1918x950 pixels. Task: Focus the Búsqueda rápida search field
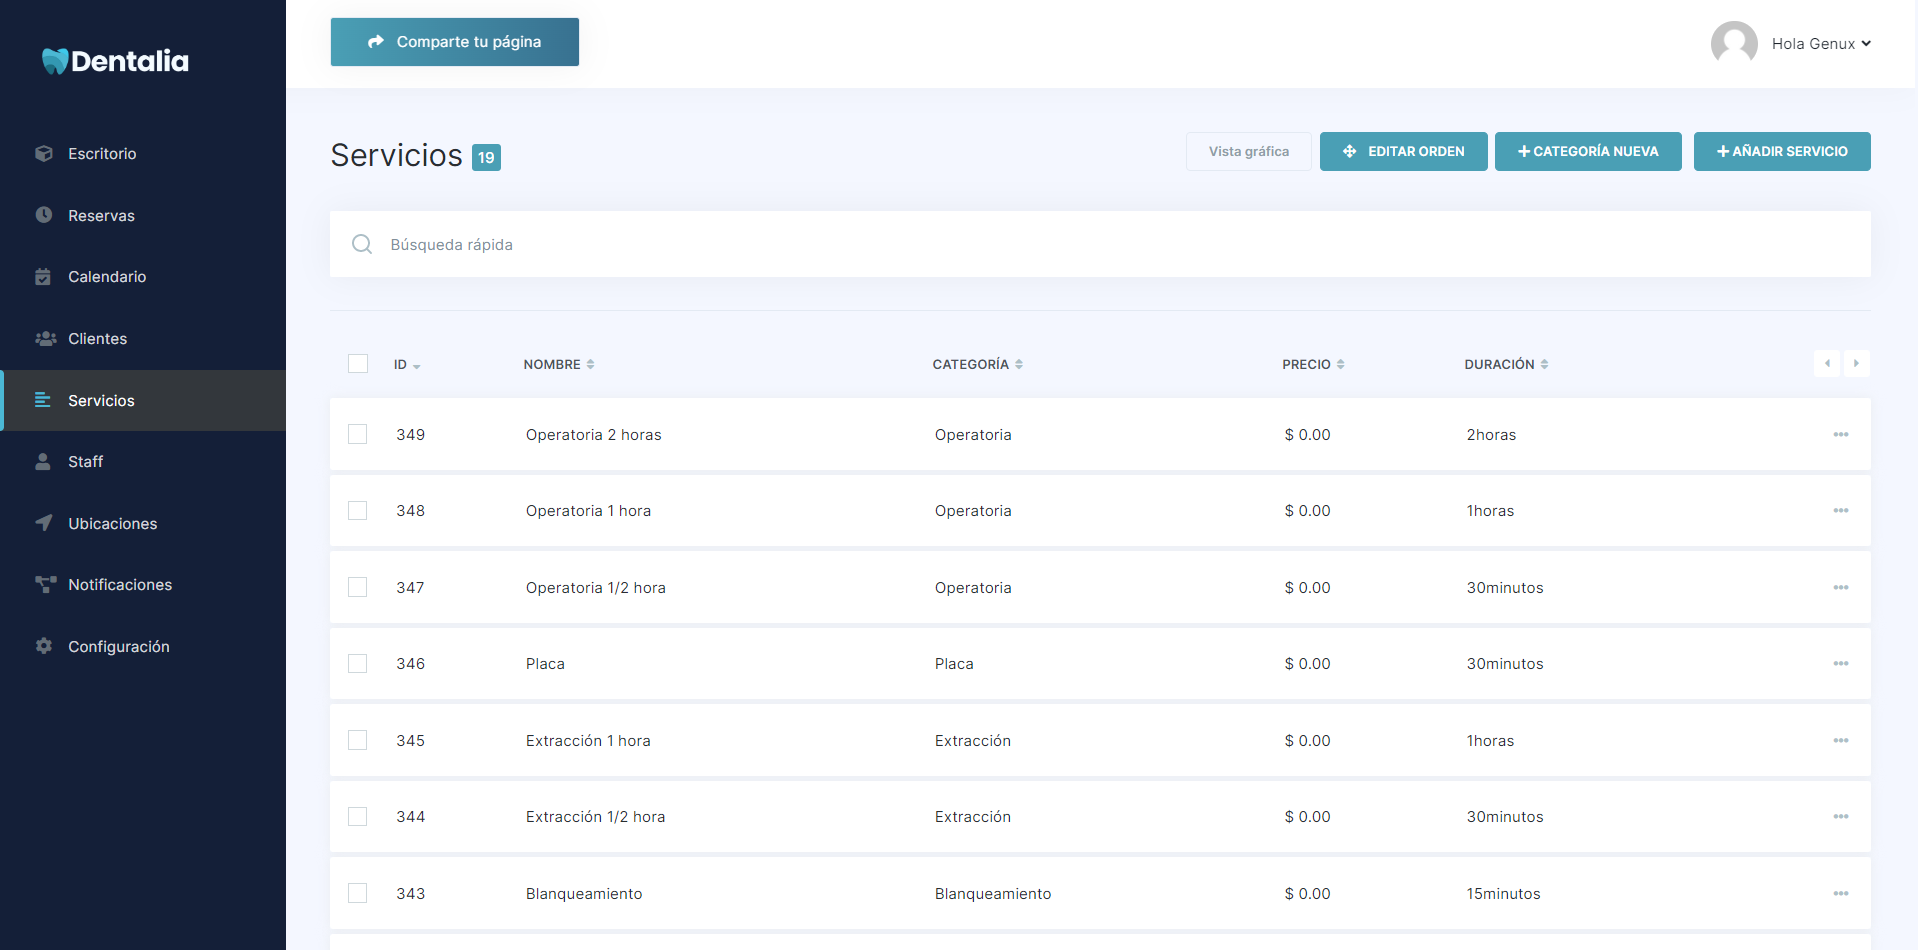coord(1100,245)
